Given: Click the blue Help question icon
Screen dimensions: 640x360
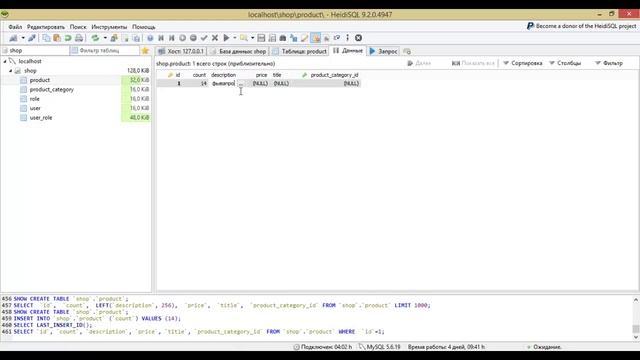Looking at the screenshot, I should (150, 38).
